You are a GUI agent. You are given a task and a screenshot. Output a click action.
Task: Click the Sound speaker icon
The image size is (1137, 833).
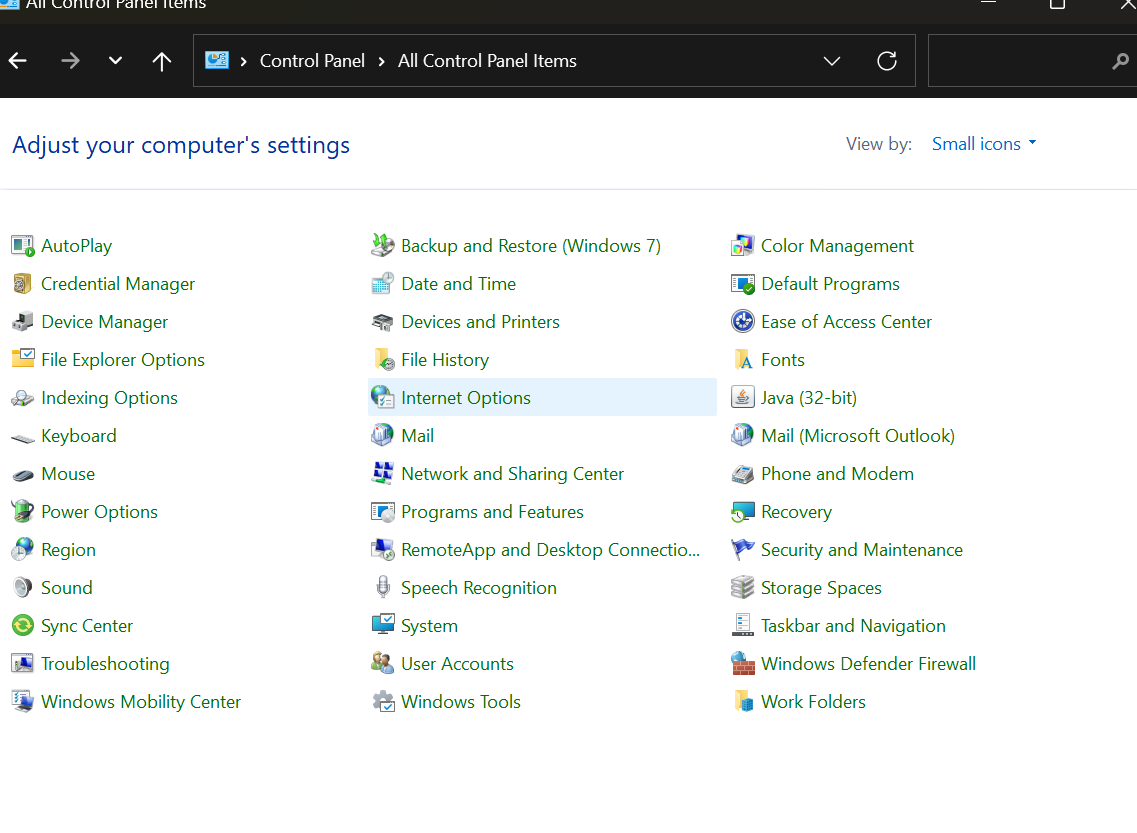click(22, 588)
